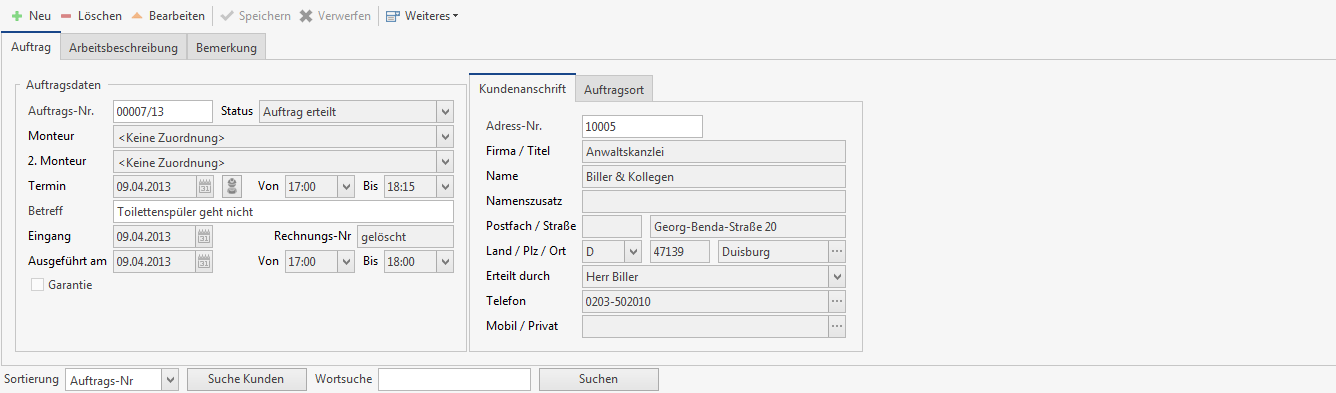Viewport: 1336px width, 393px height.
Task: Open the Bemerkung tab
Action: pos(227,47)
